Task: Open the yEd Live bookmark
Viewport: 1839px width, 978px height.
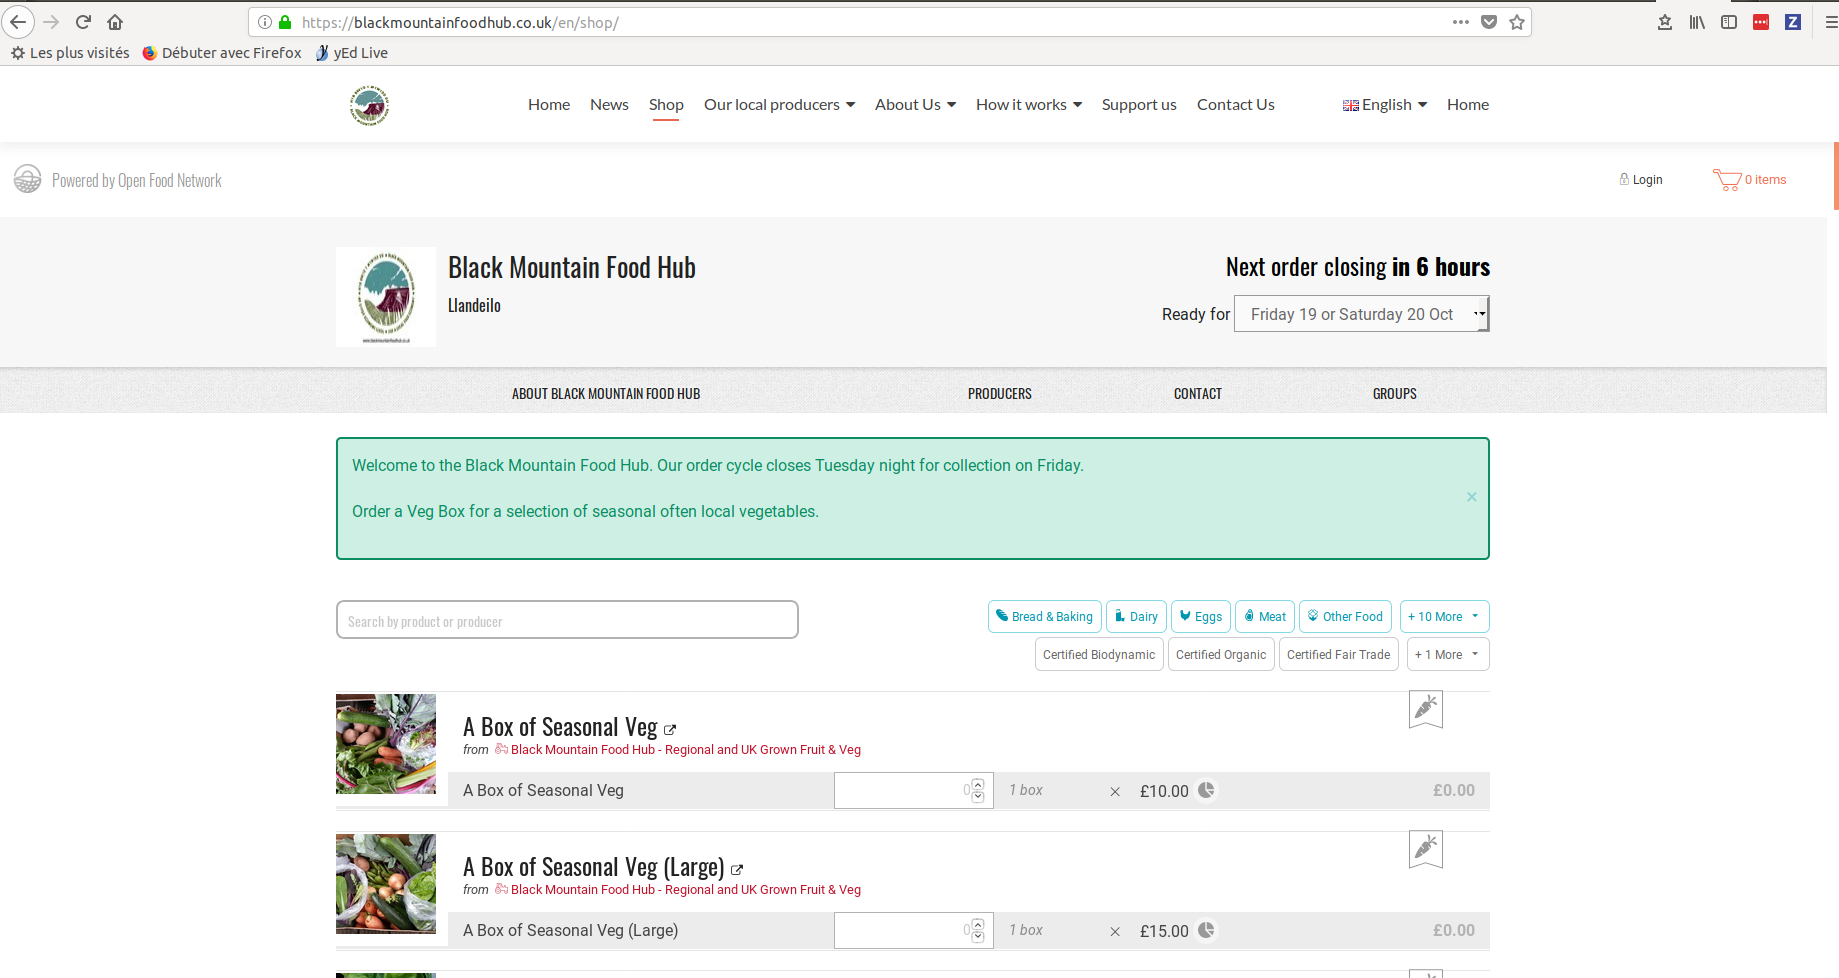Action: click(x=351, y=53)
